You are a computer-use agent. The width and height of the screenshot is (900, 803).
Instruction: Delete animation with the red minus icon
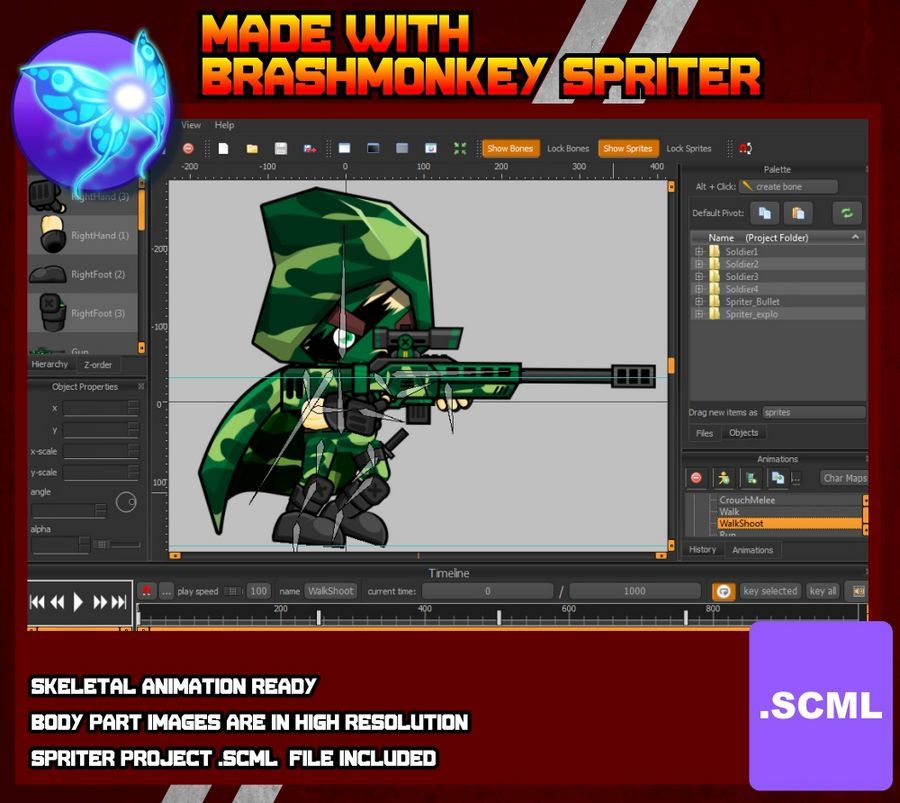coord(697,478)
